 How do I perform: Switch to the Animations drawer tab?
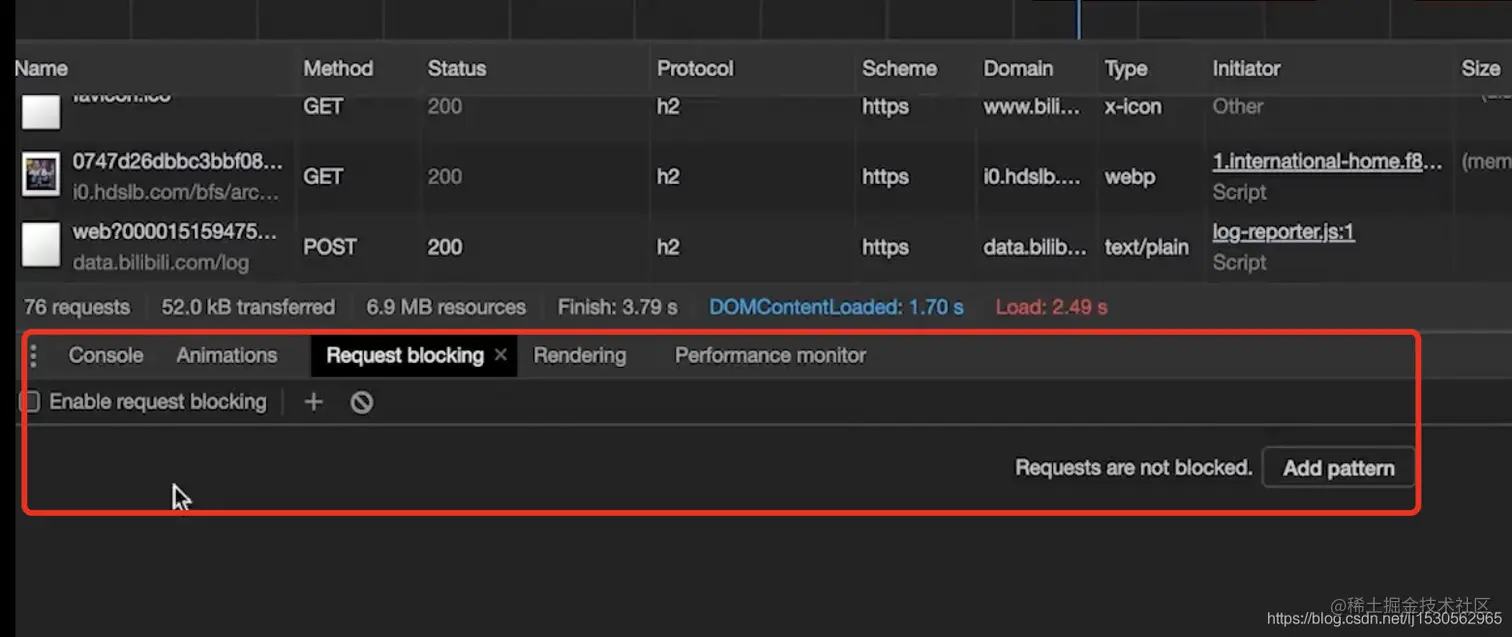click(x=227, y=355)
